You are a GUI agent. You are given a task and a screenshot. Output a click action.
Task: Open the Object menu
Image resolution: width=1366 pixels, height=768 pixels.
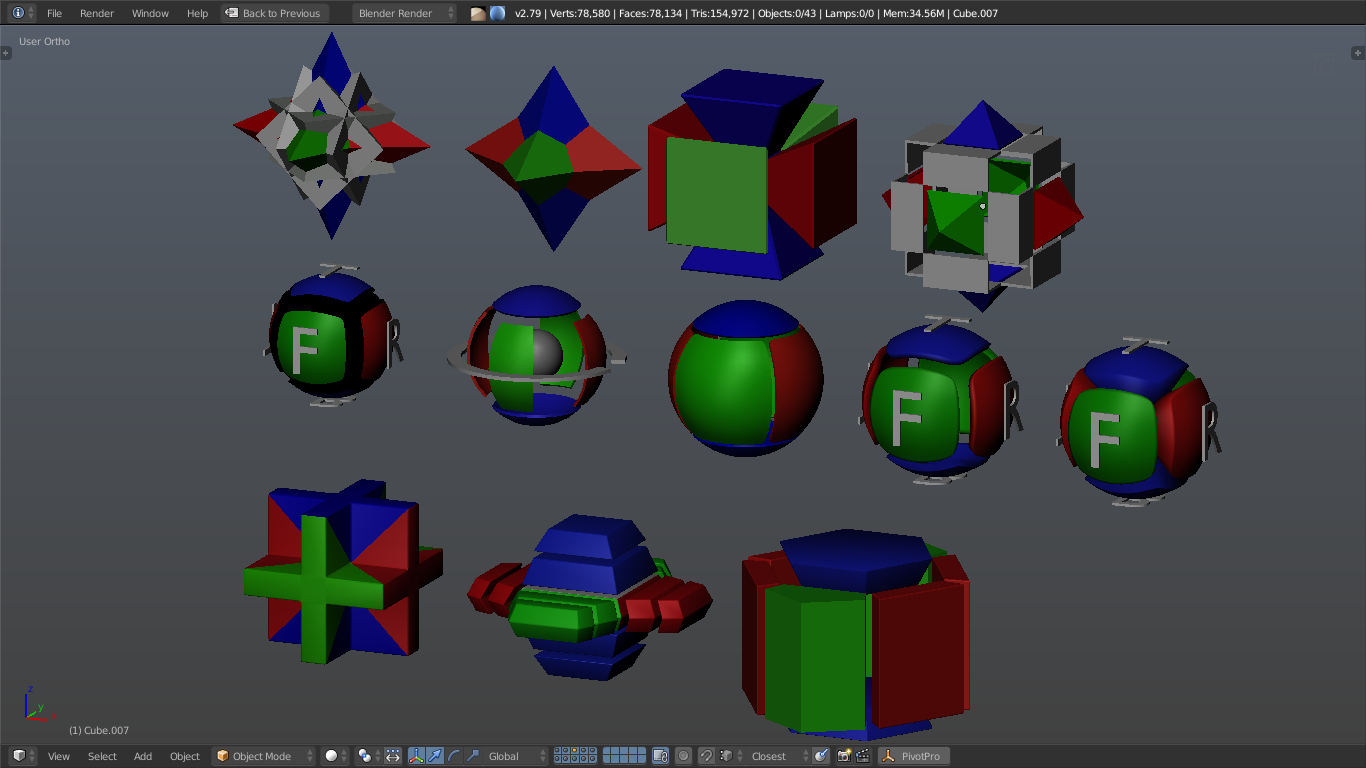[185, 756]
